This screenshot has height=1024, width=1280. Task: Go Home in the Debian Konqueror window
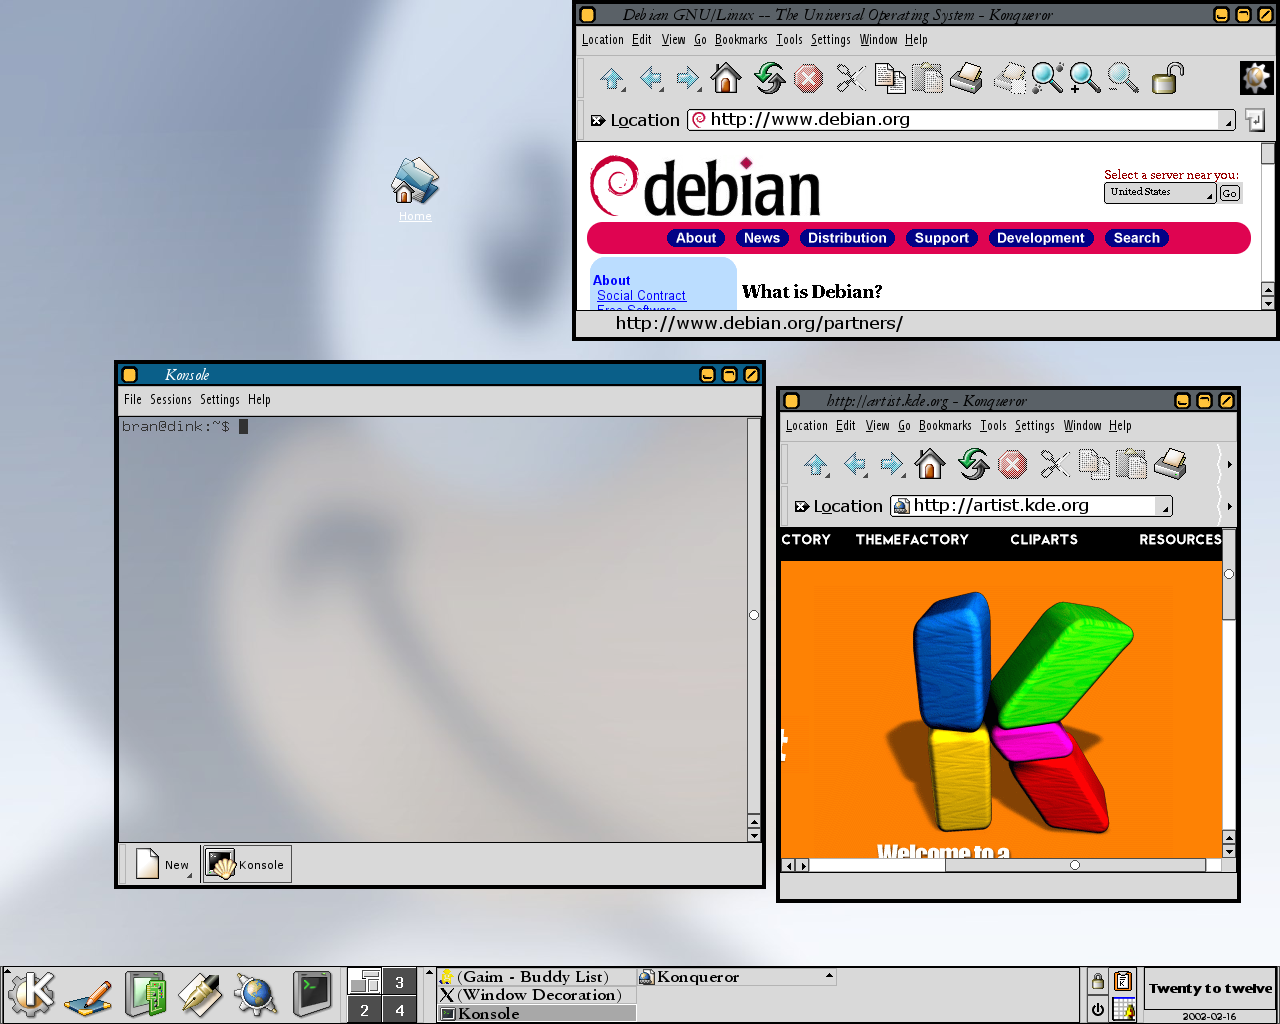click(727, 78)
